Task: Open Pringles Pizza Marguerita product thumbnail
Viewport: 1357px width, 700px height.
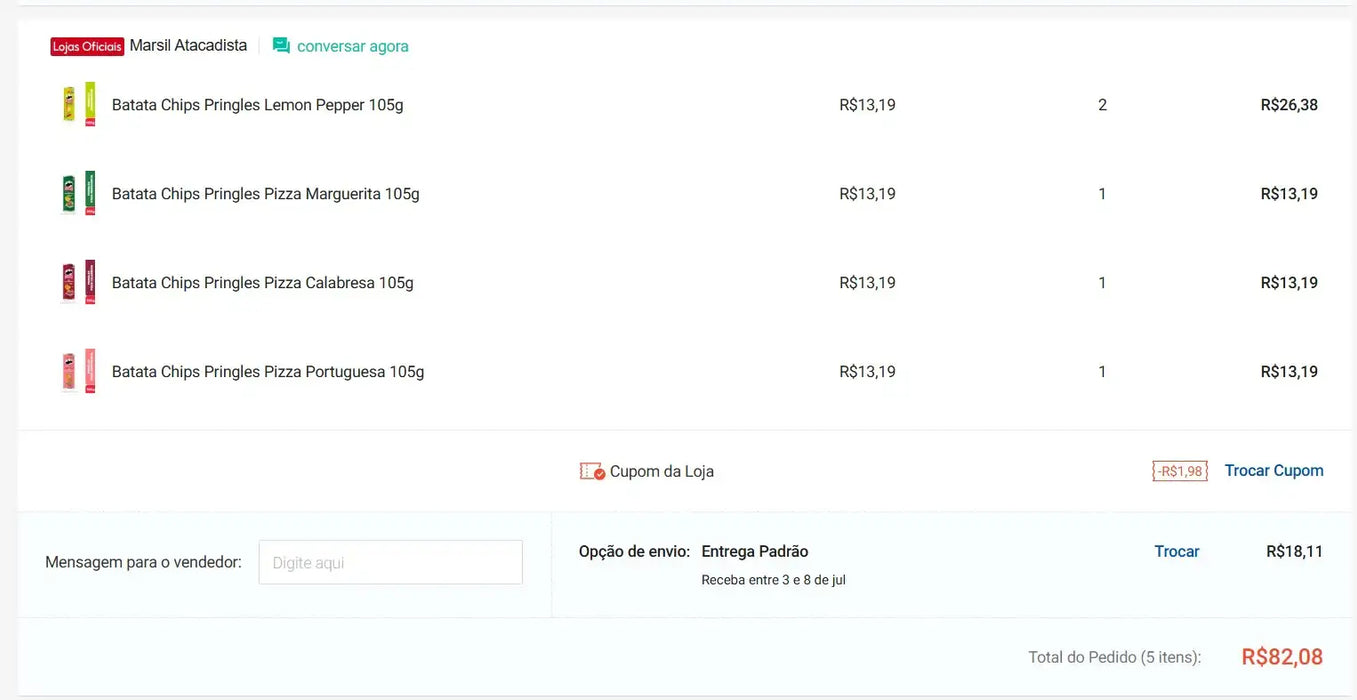Action: [79, 193]
